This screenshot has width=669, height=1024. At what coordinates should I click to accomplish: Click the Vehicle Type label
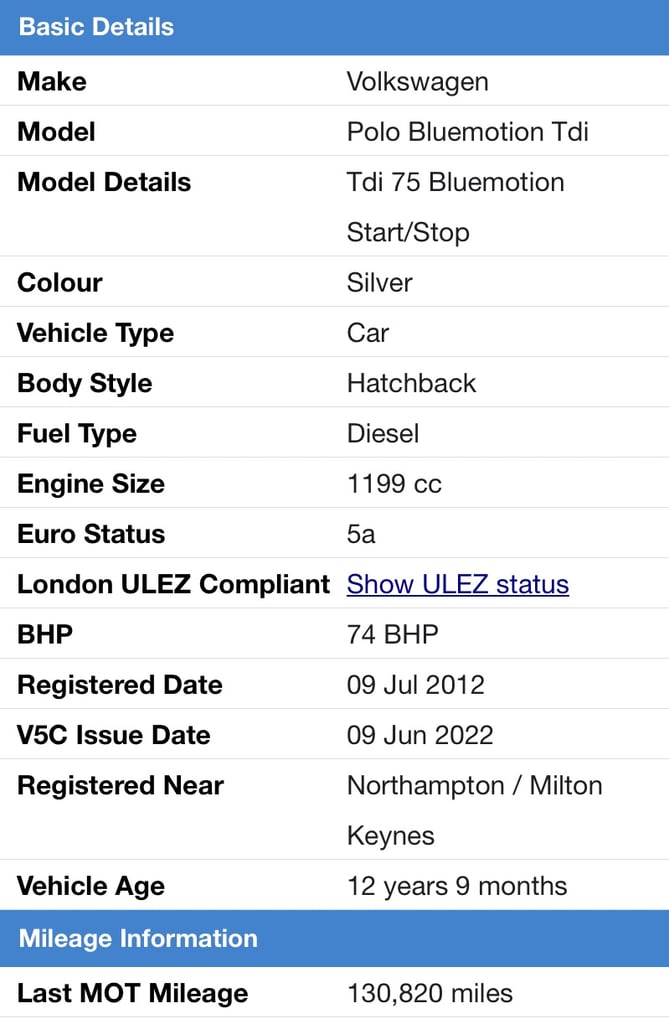point(96,333)
